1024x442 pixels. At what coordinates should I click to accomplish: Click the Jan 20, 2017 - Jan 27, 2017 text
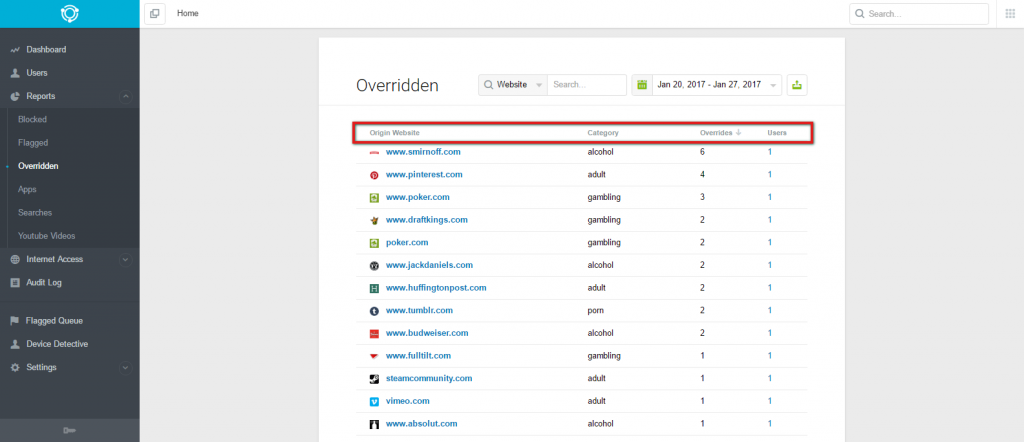[709, 85]
